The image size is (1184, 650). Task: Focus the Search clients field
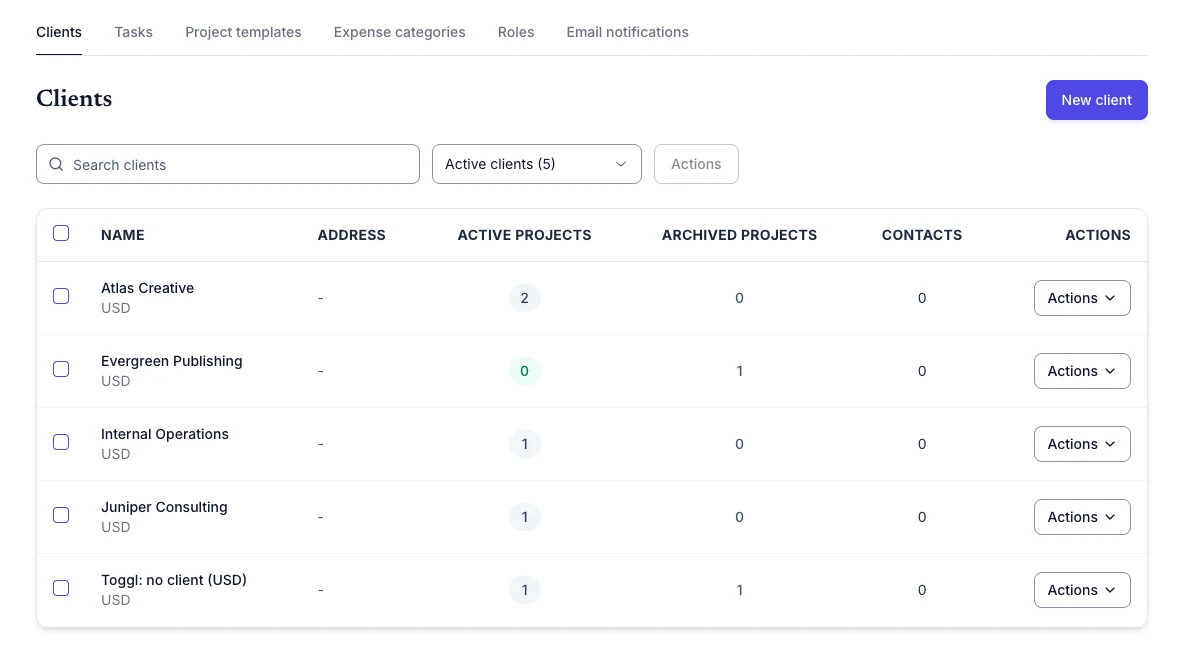(228, 164)
